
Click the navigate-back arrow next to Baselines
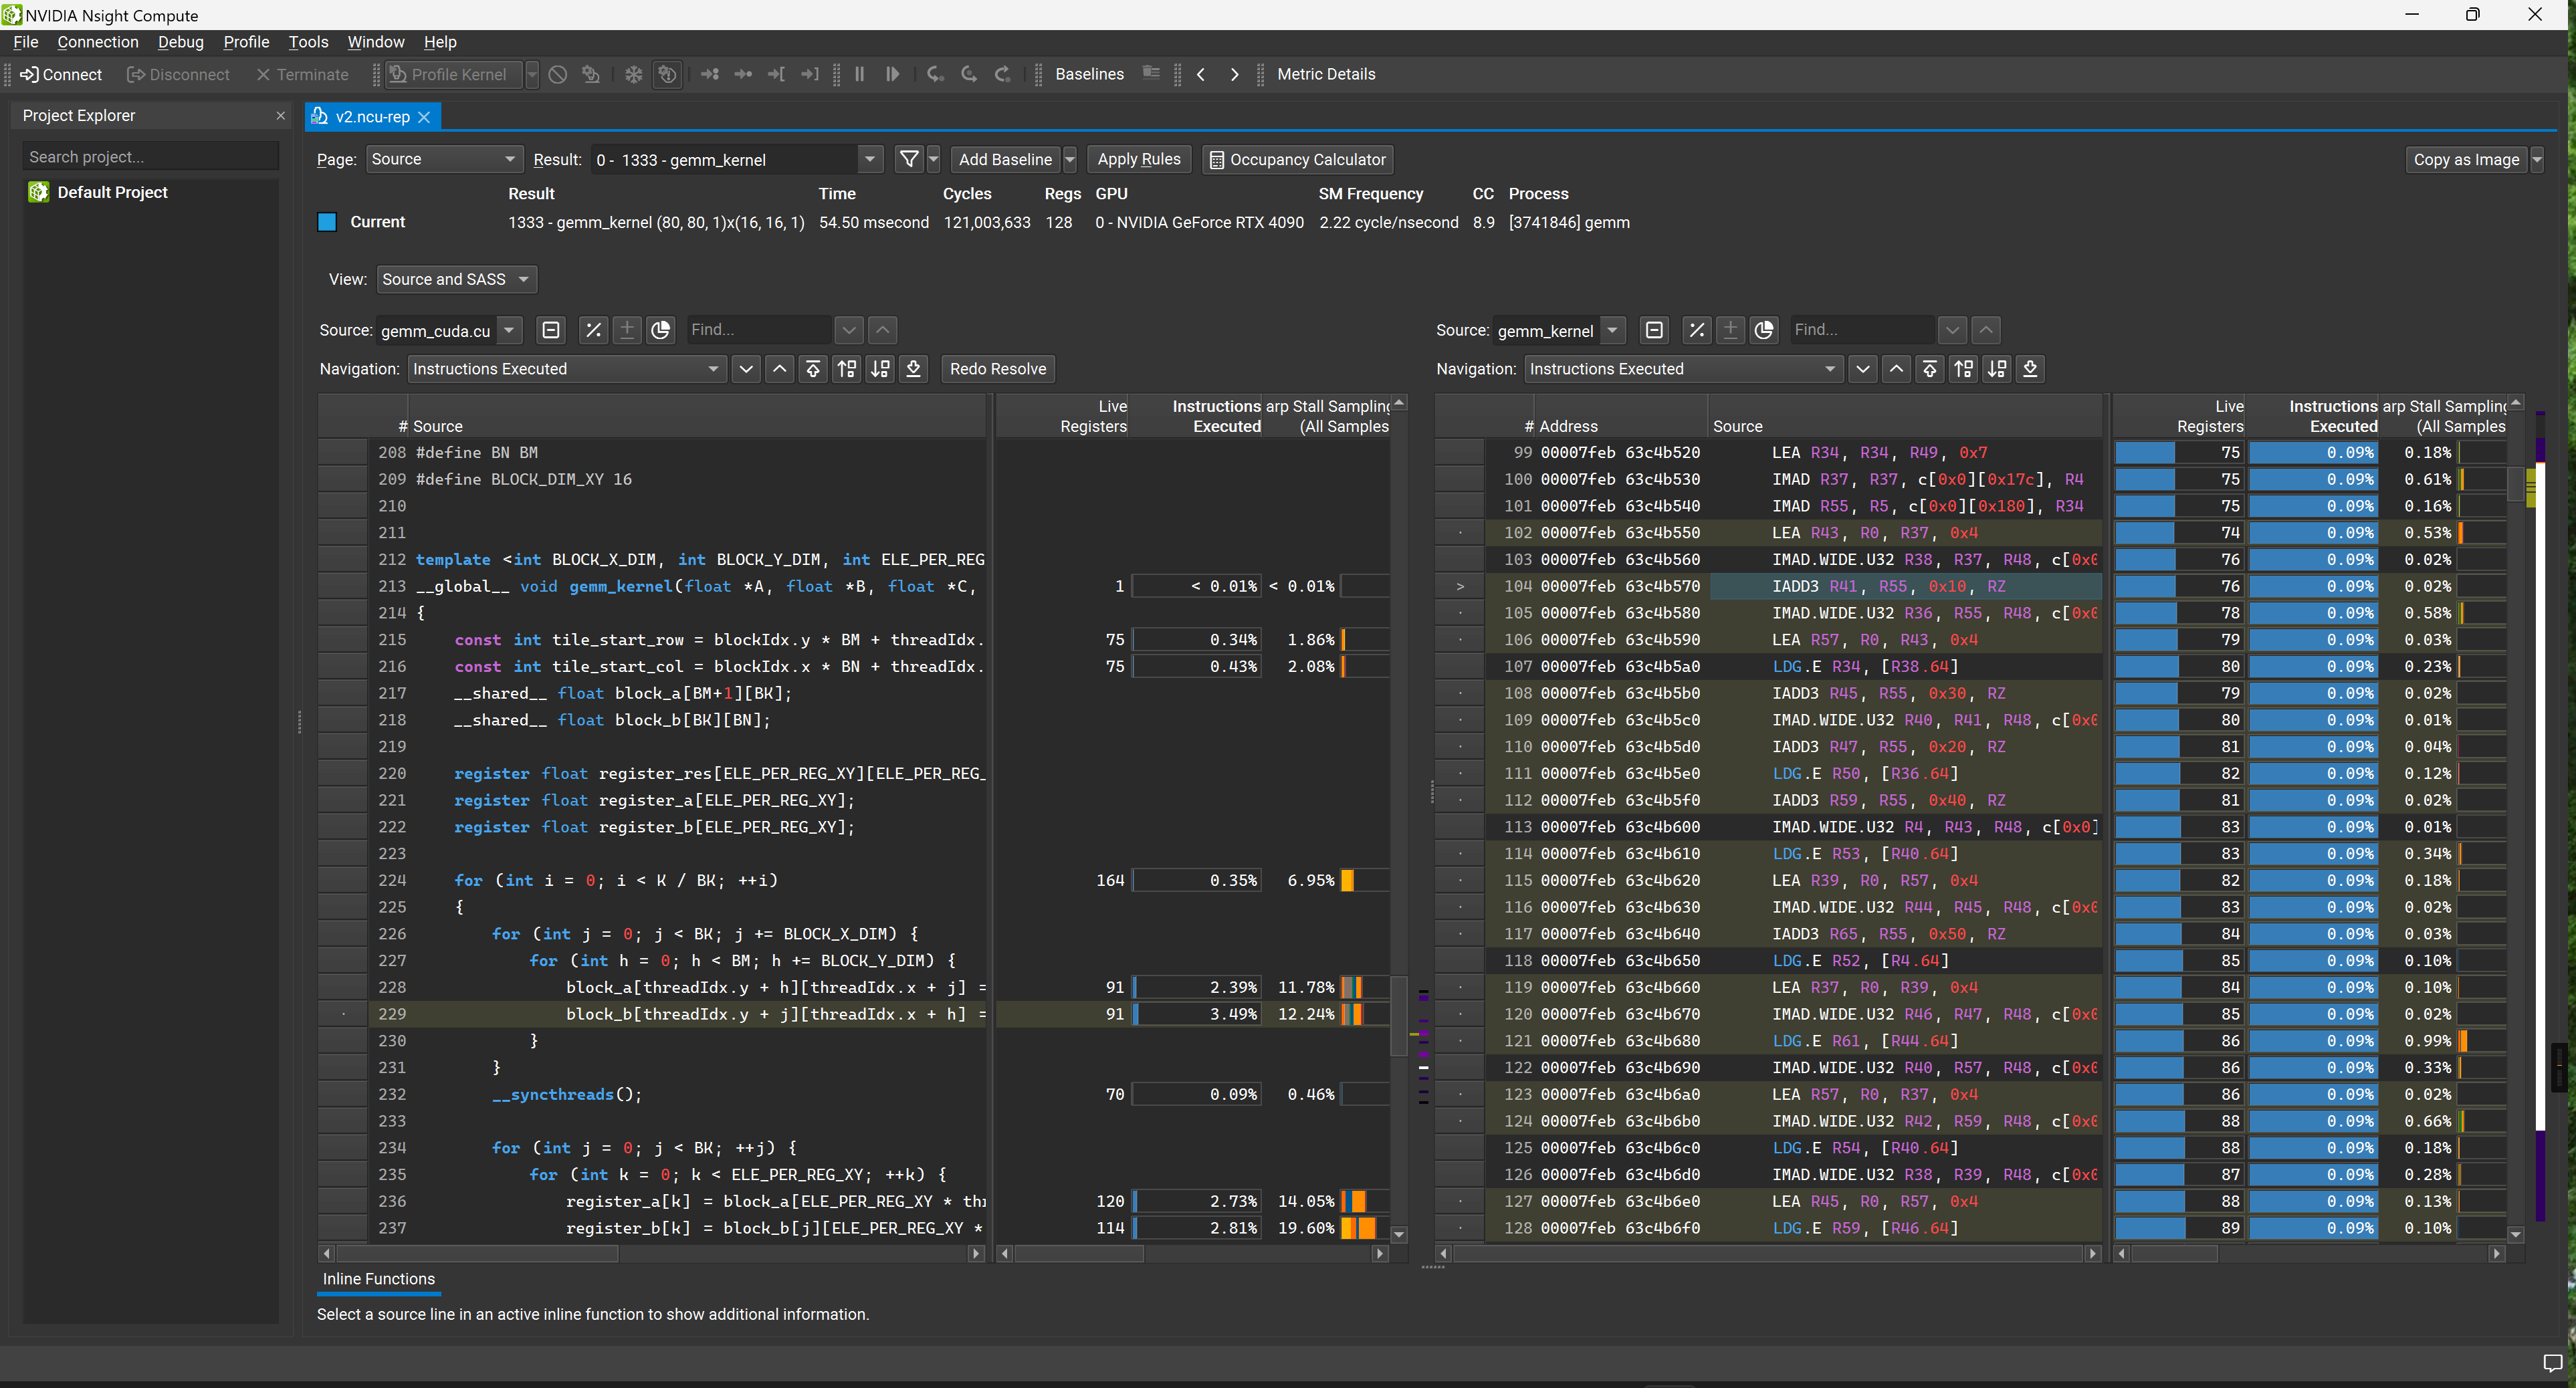(x=1201, y=74)
